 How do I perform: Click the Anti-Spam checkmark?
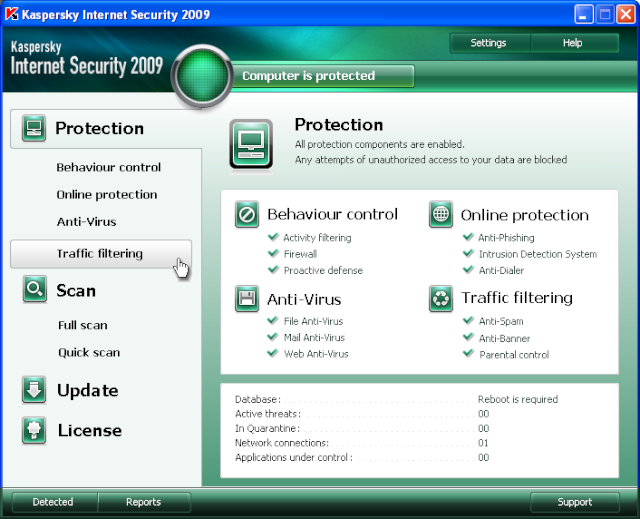tap(468, 320)
